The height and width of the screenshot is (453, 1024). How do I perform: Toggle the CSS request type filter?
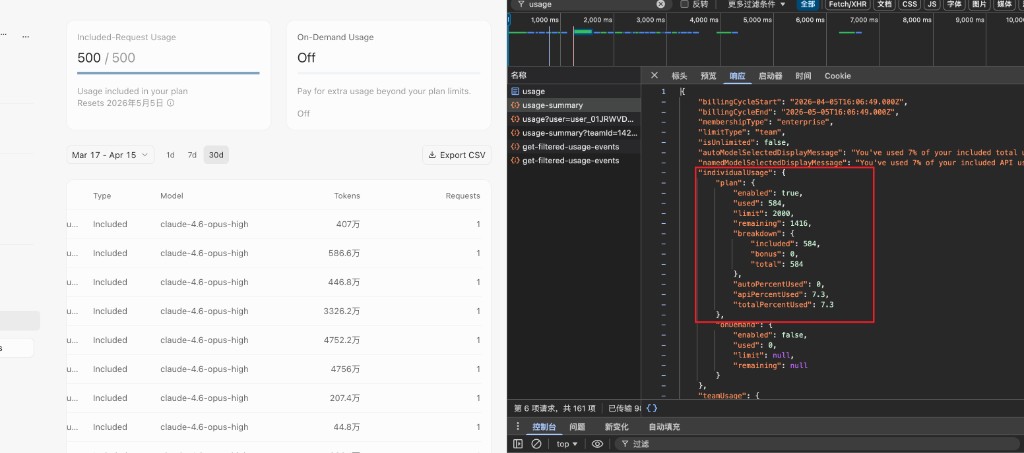click(x=909, y=4)
